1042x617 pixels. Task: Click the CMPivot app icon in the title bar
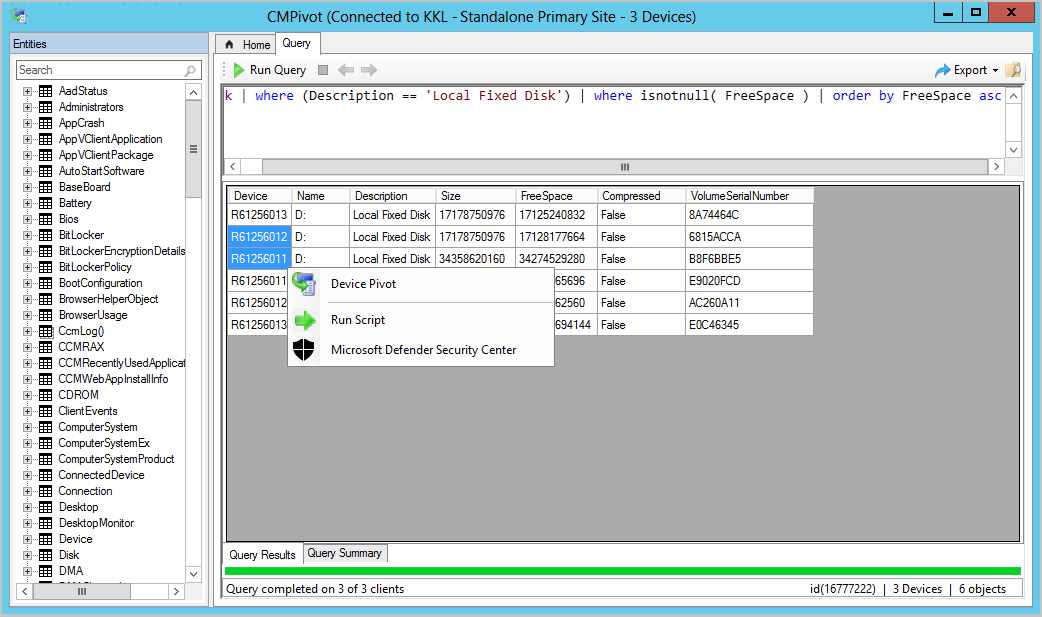tap(19, 16)
